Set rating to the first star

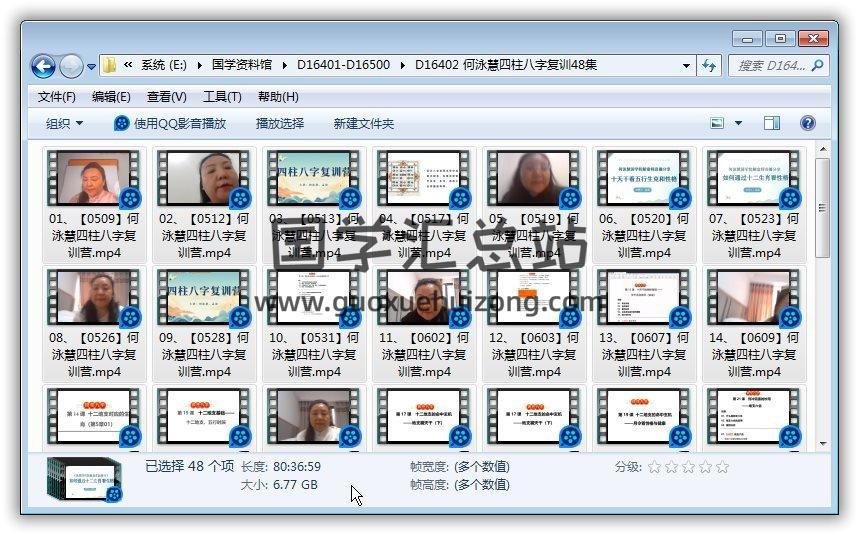(x=655, y=467)
